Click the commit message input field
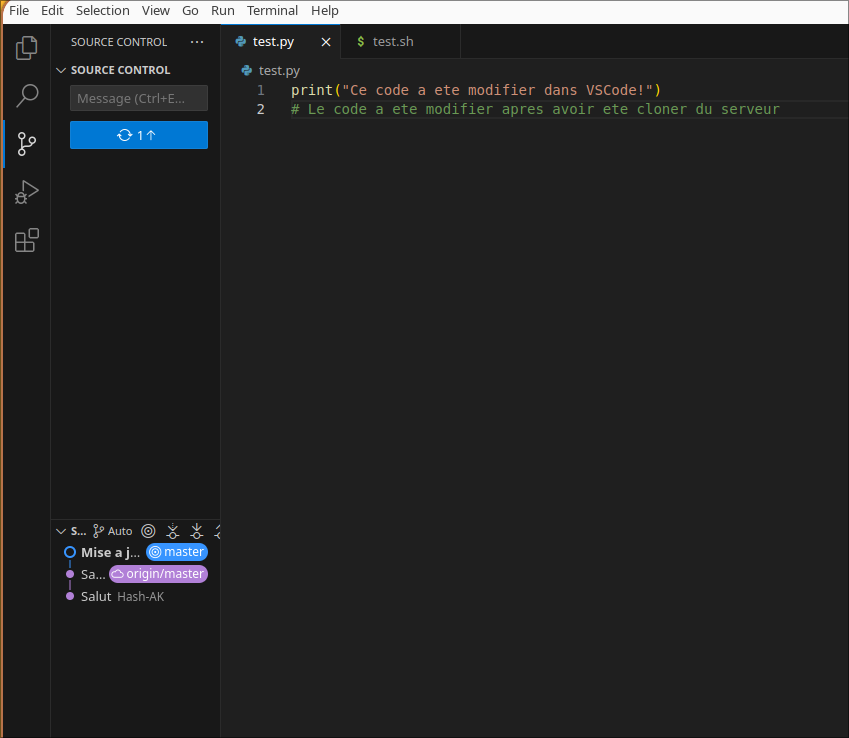Viewport: 849px width, 738px height. click(139, 98)
